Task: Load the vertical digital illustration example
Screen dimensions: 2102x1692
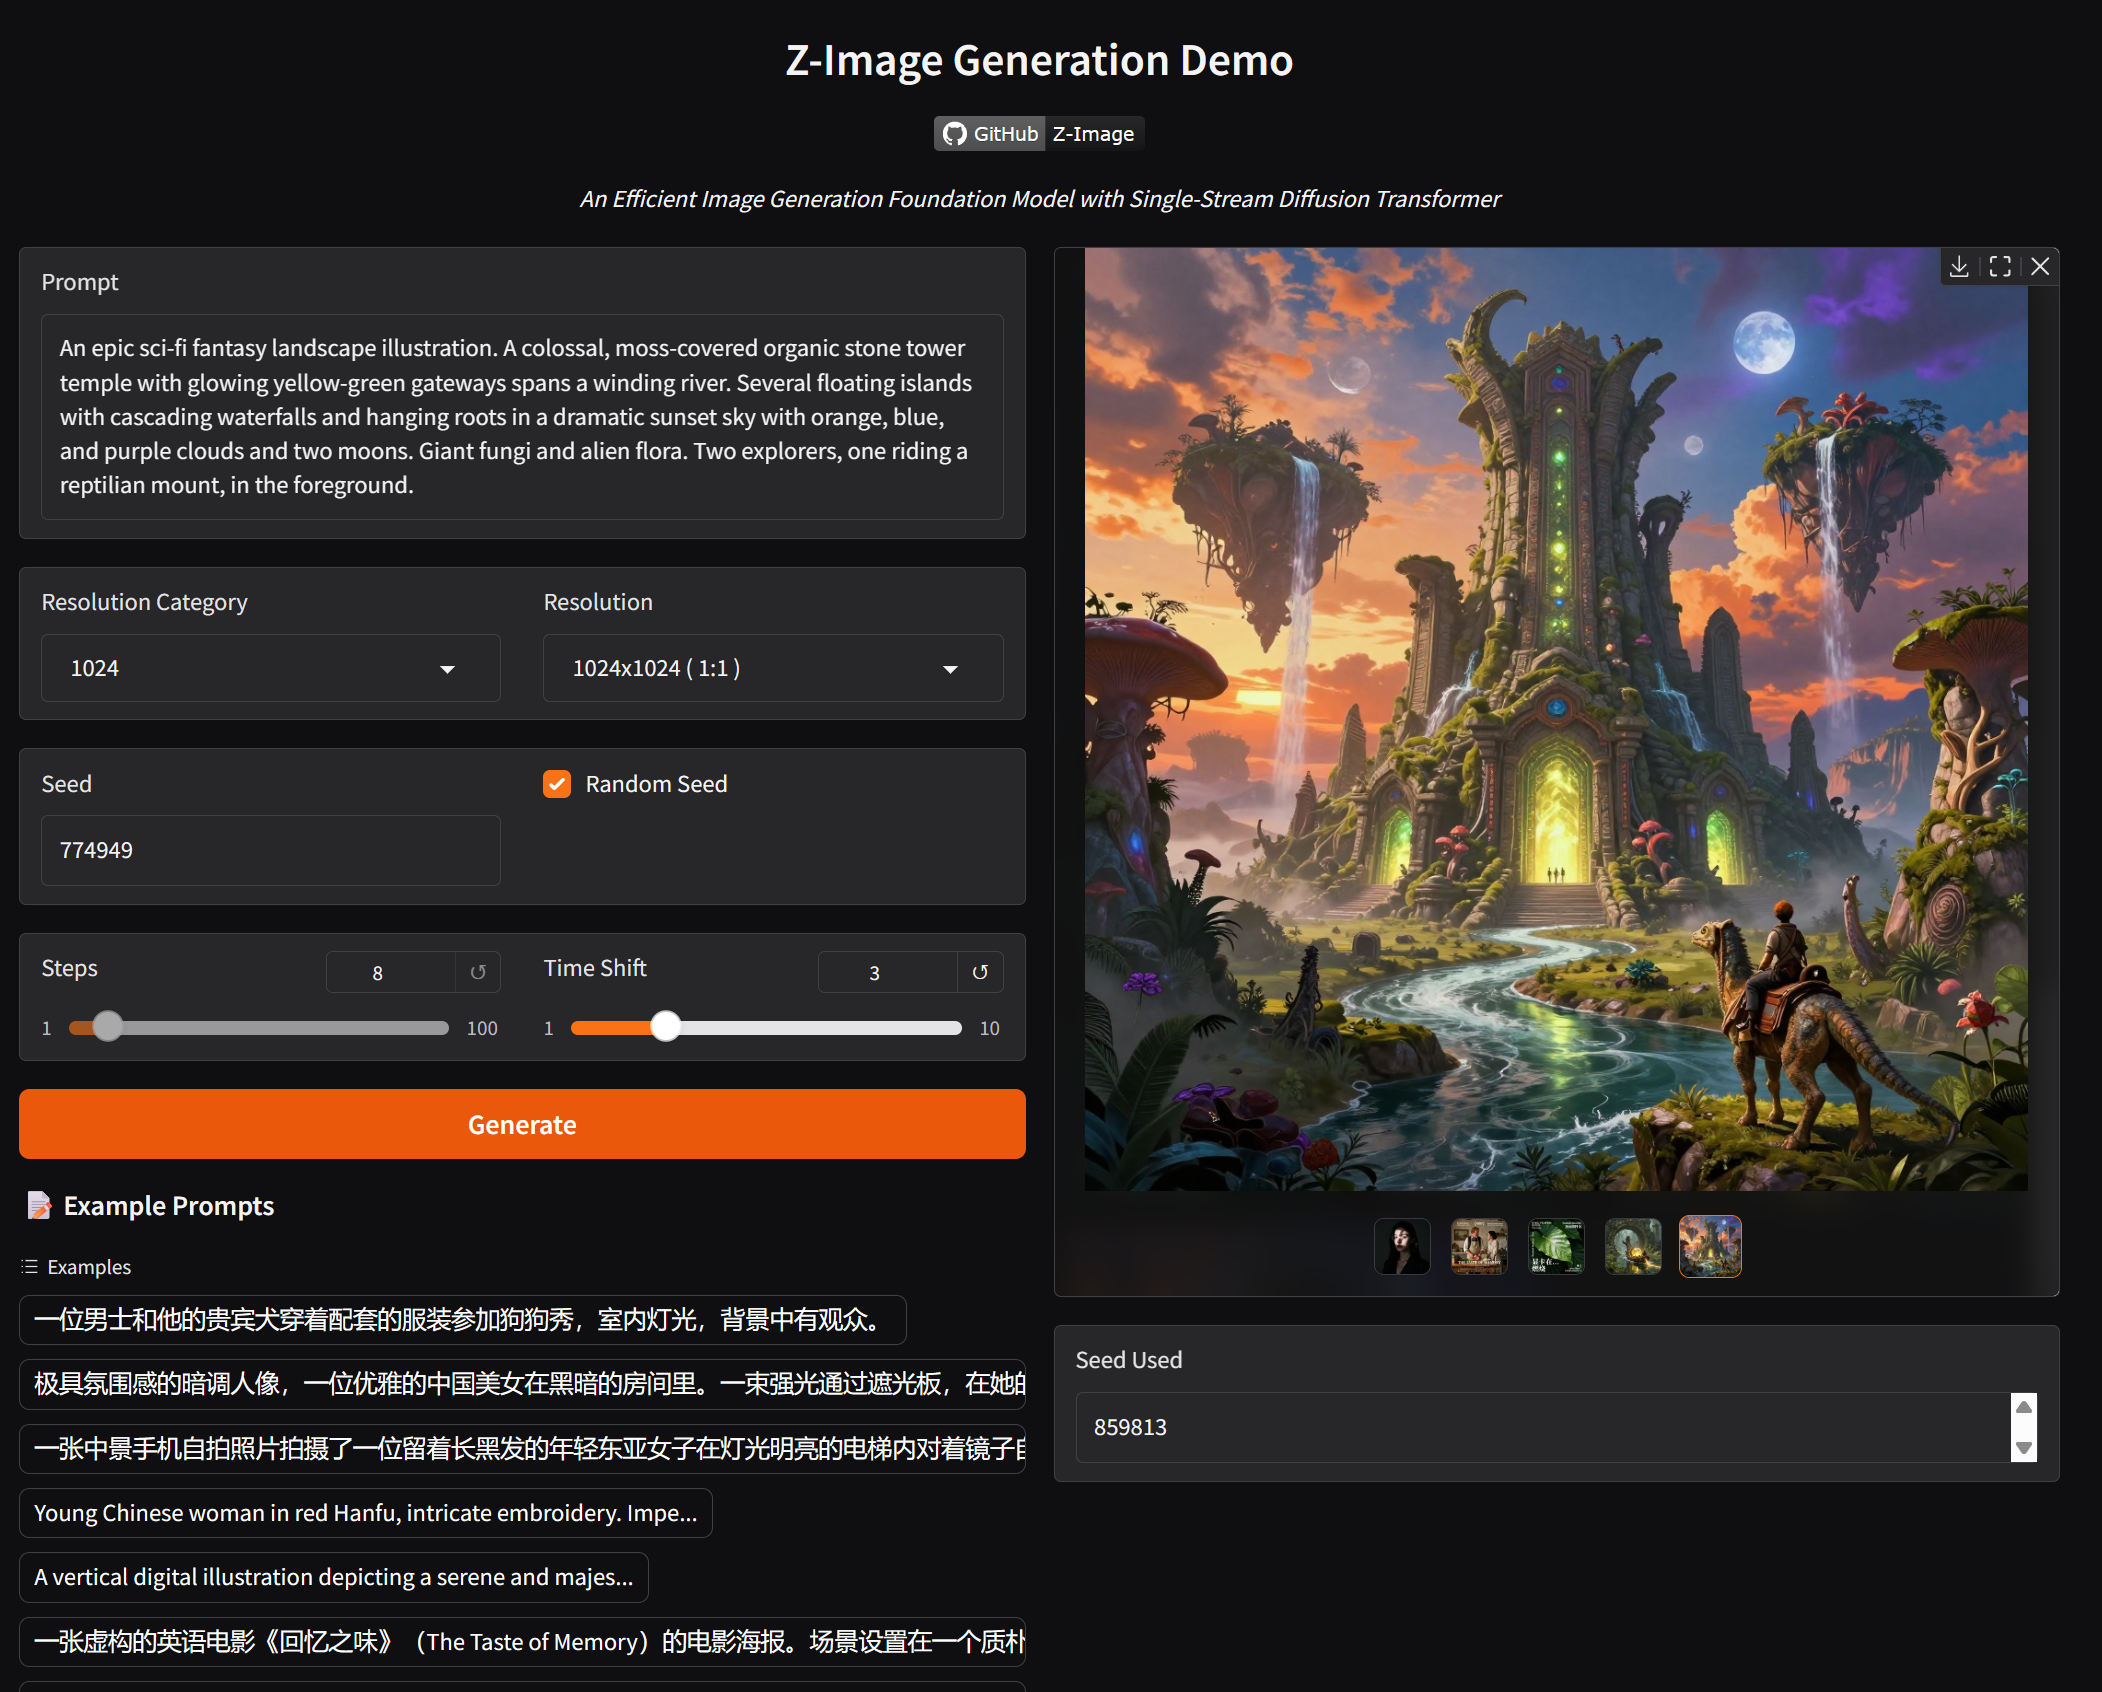Action: click(333, 1577)
